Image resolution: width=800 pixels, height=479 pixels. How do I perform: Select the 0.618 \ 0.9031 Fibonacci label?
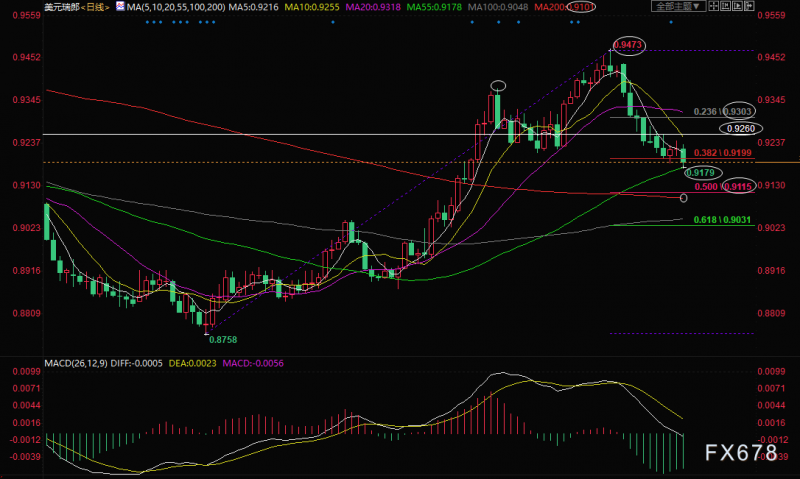(x=722, y=220)
